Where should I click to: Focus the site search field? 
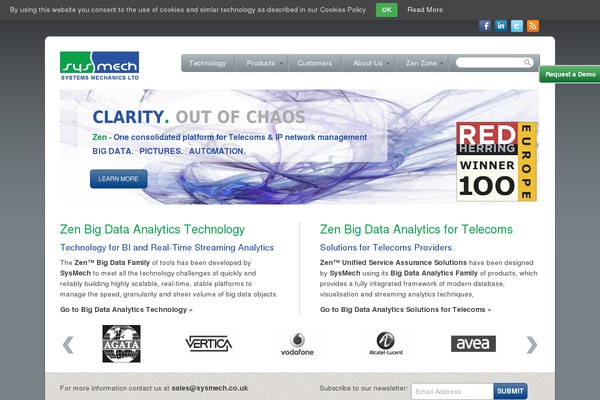(490, 62)
